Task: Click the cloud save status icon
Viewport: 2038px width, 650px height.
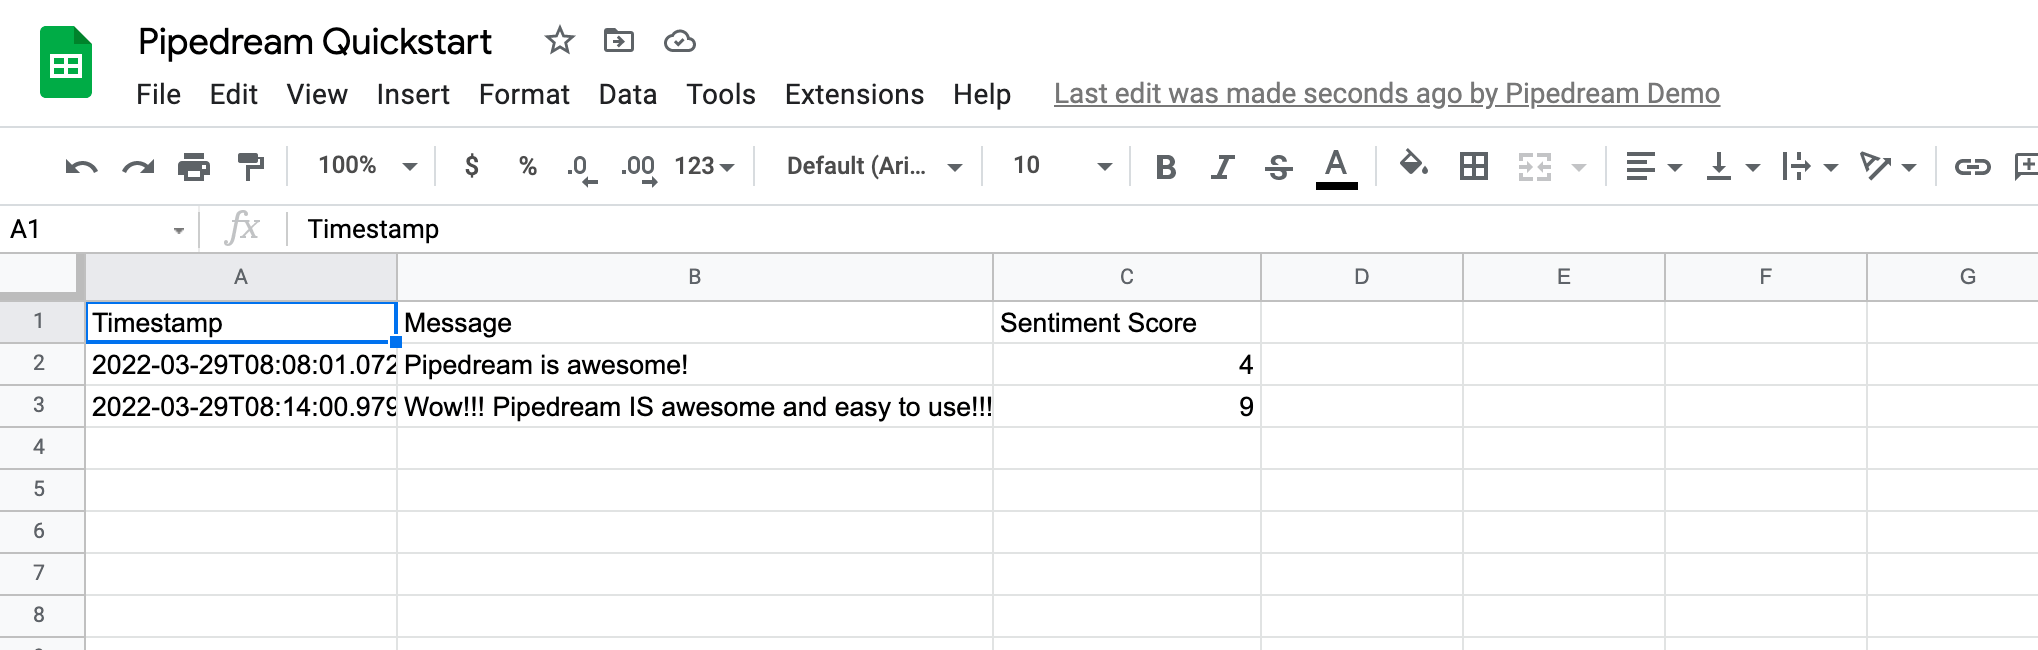Action: click(679, 41)
